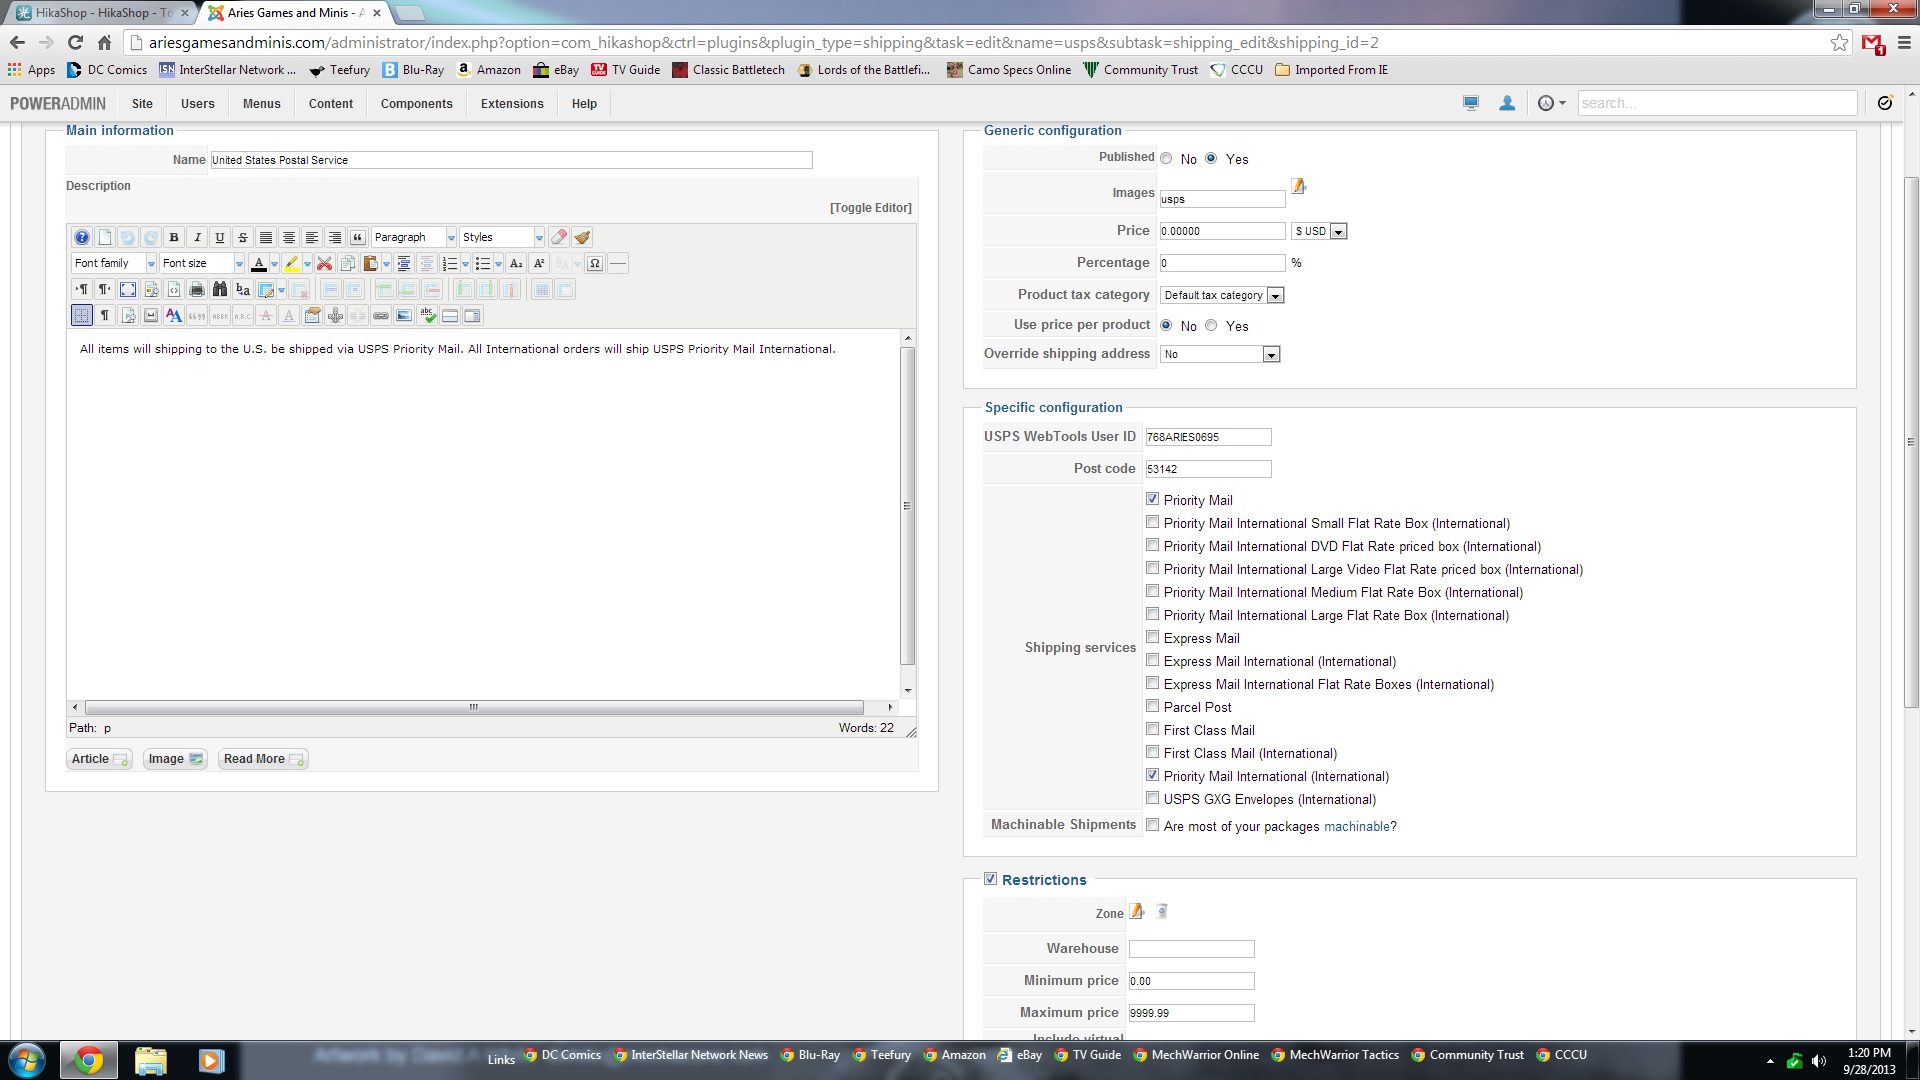The image size is (1920, 1080).
Task: Click the text color swatch button
Action: coord(259,263)
